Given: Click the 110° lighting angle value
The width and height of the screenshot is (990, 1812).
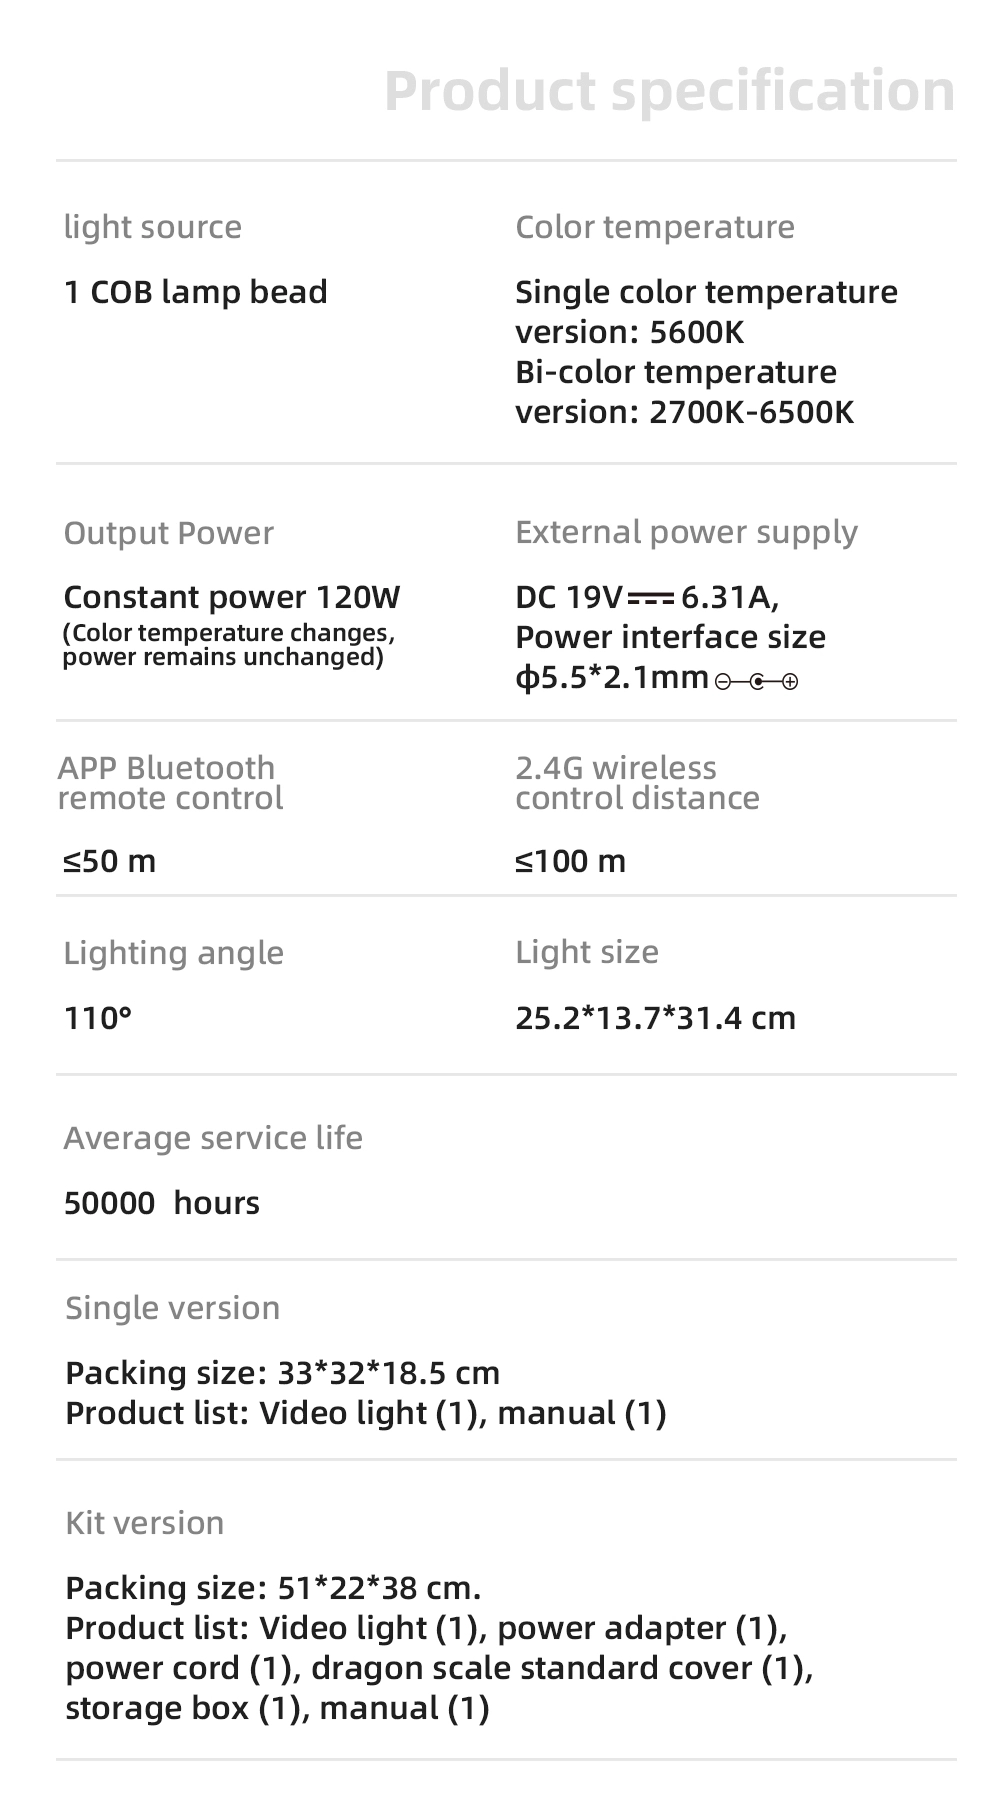Looking at the screenshot, I should coord(98,1018).
